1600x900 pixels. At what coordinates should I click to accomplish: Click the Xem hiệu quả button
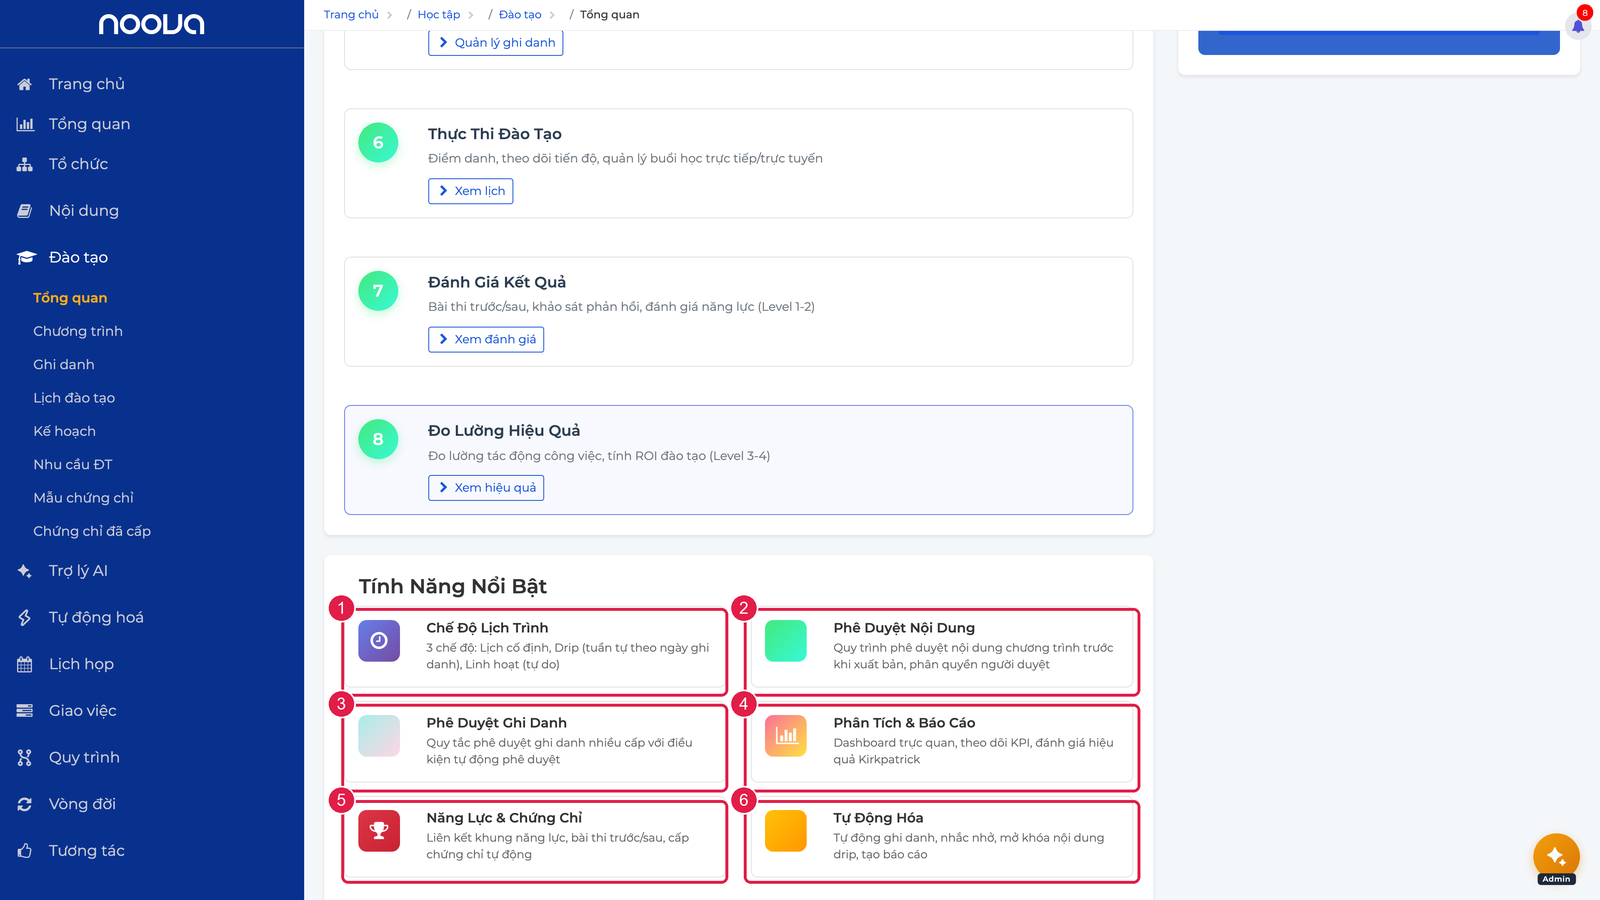[486, 488]
